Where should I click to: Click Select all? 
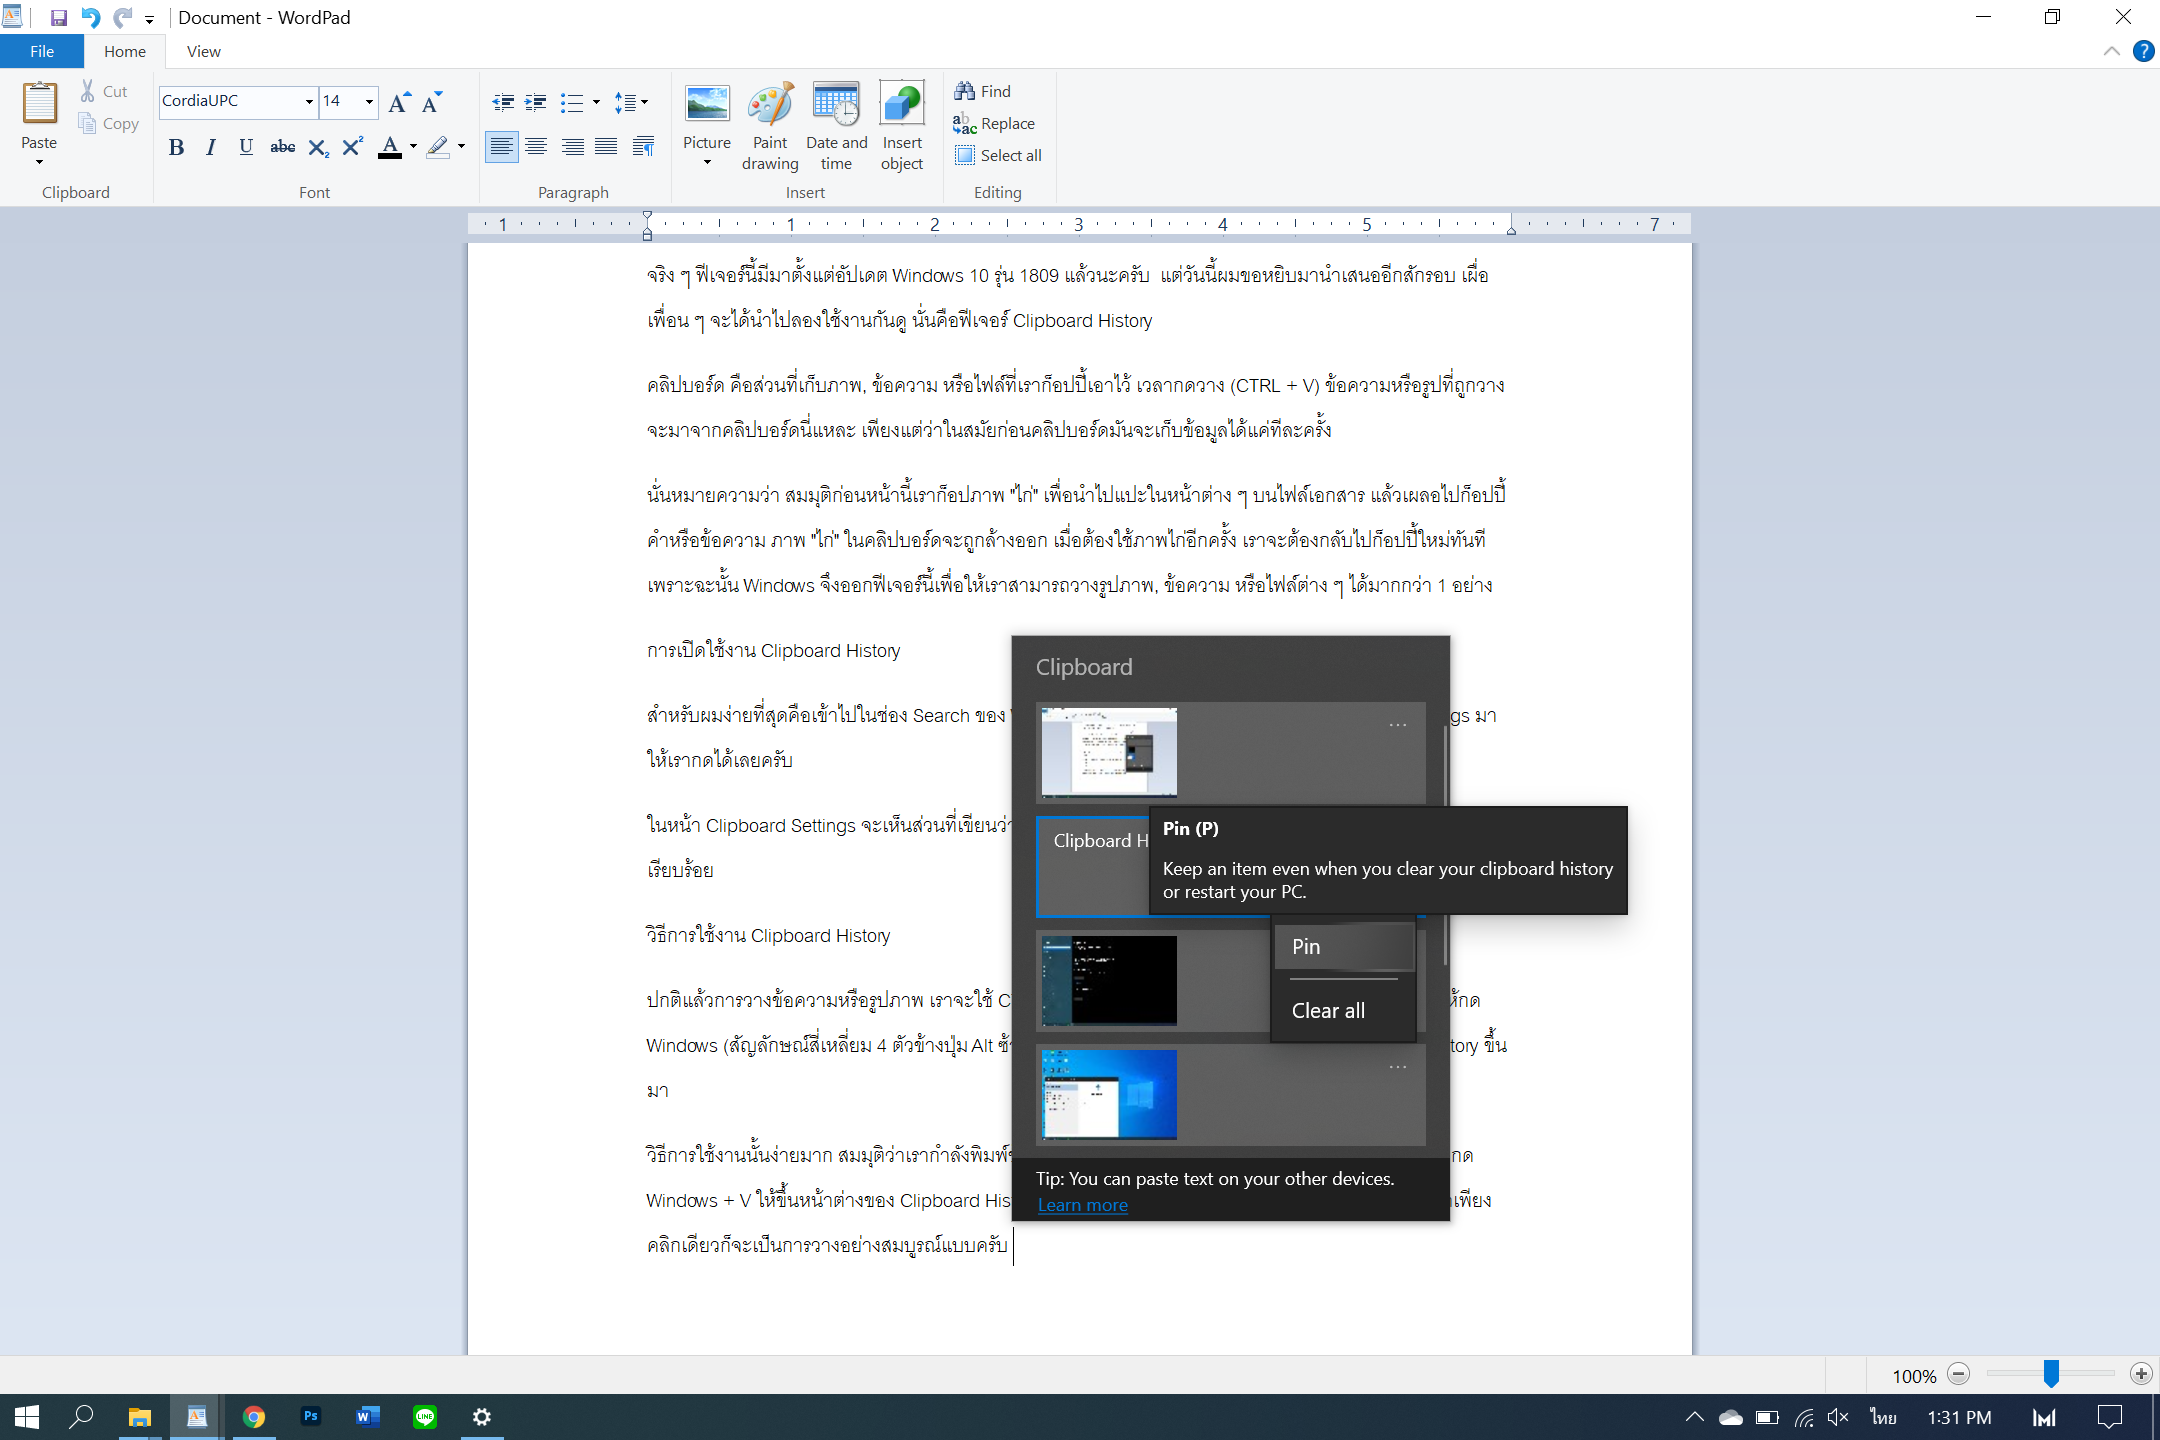point(998,155)
